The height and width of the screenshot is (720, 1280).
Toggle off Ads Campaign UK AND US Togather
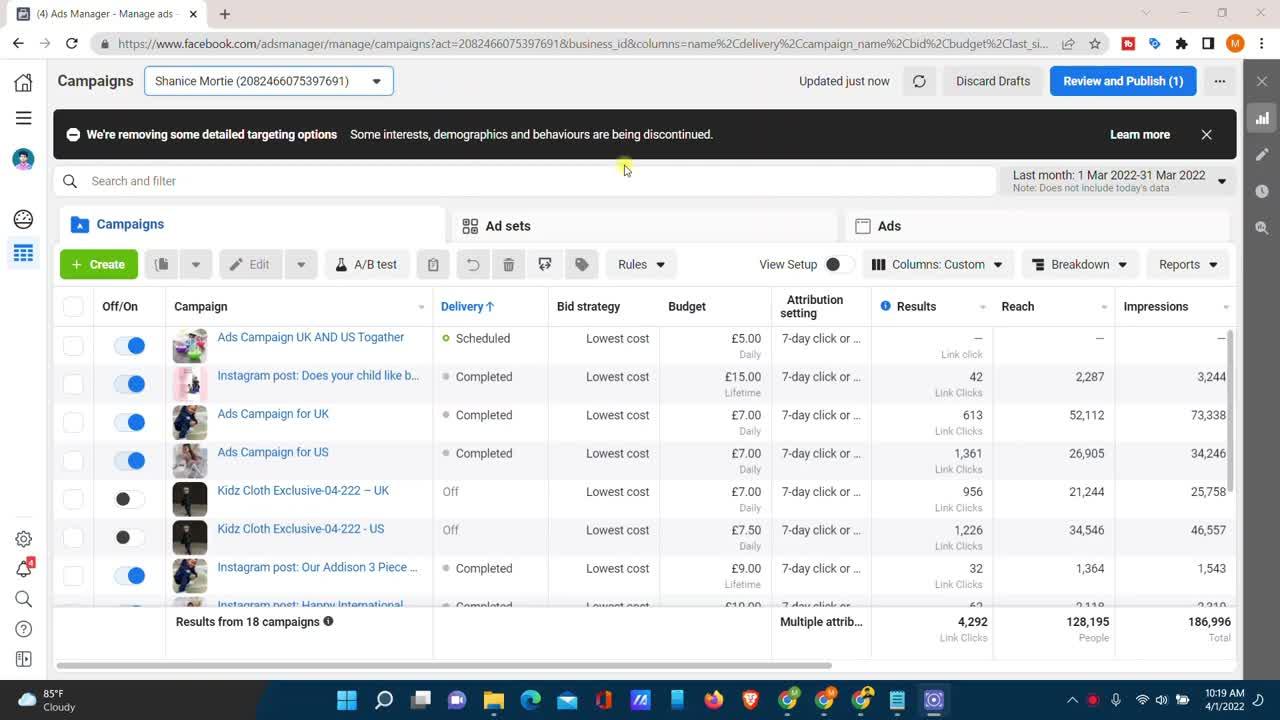click(x=129, y=346)
